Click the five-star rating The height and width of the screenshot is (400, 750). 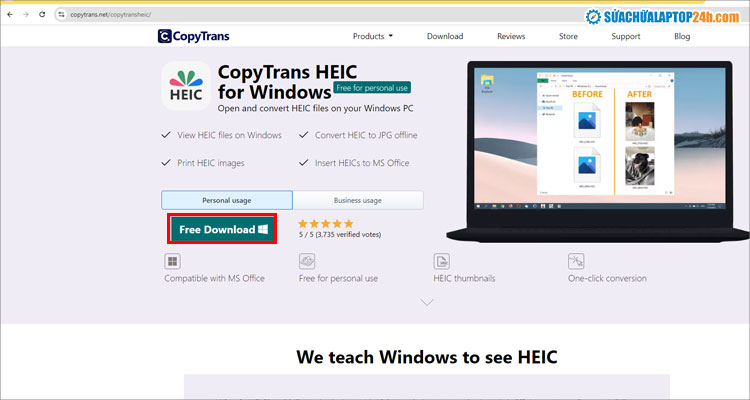(325, 223)
